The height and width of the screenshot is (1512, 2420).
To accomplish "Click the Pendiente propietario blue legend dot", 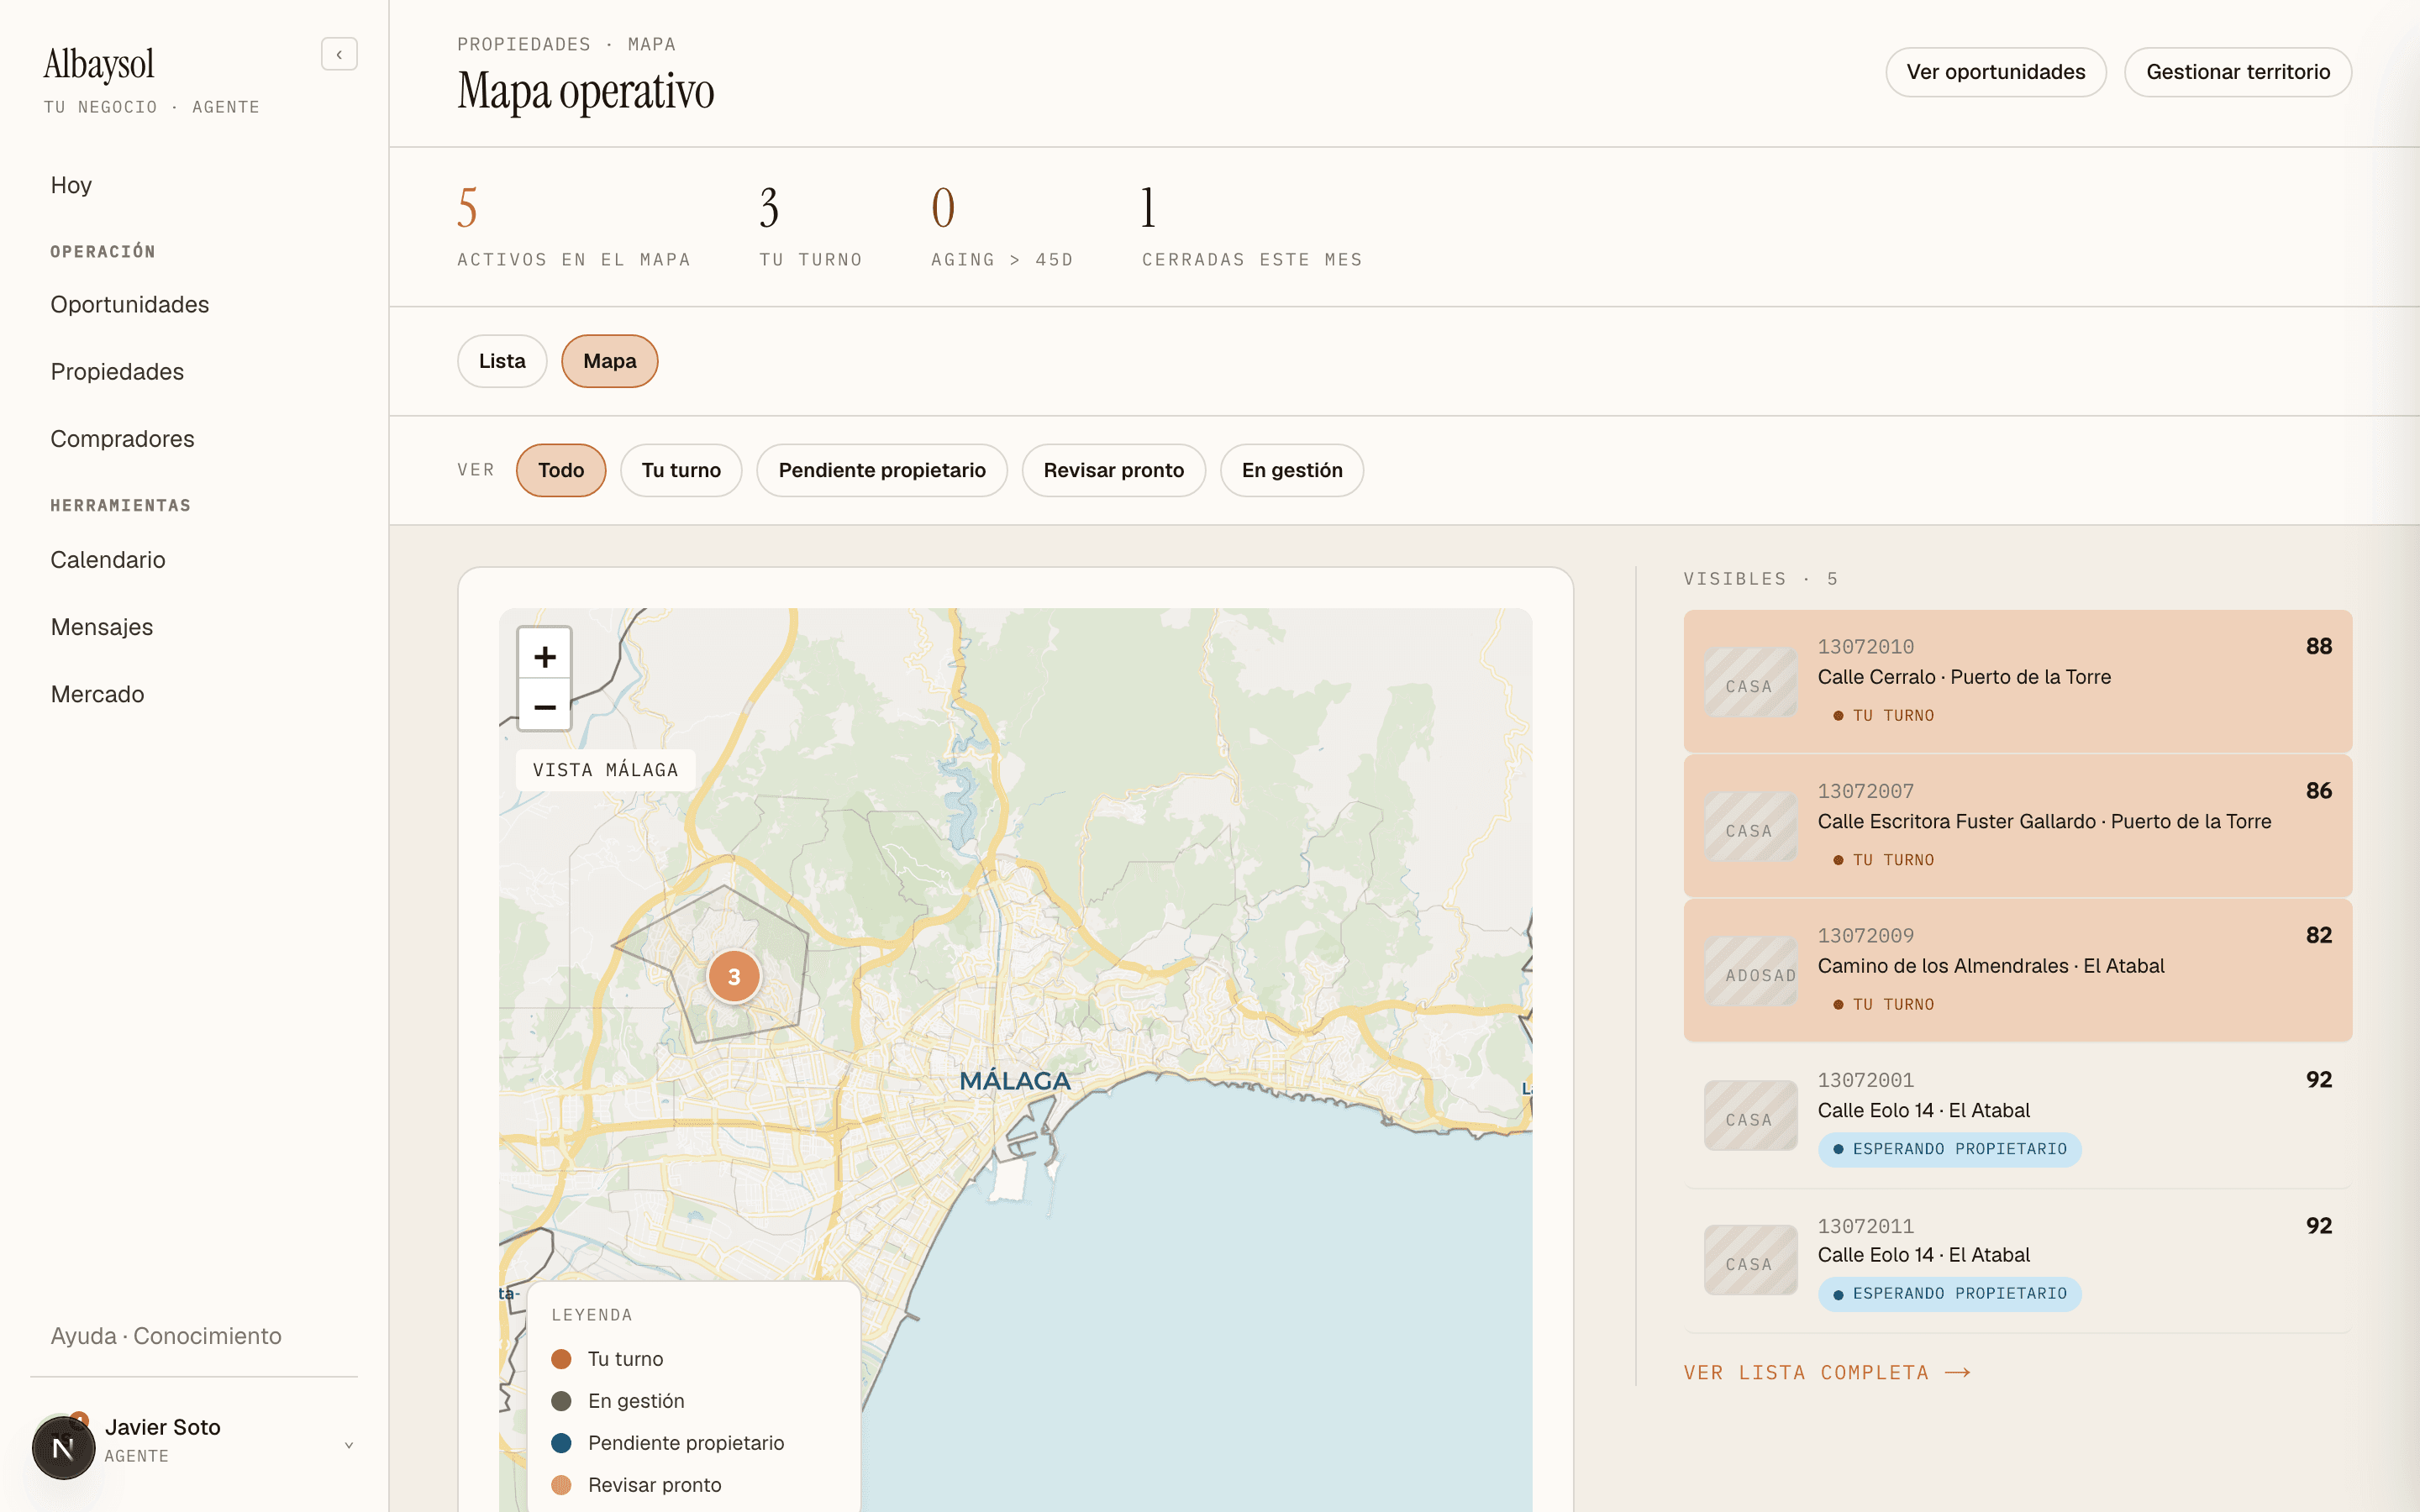I will [561, 1443].
